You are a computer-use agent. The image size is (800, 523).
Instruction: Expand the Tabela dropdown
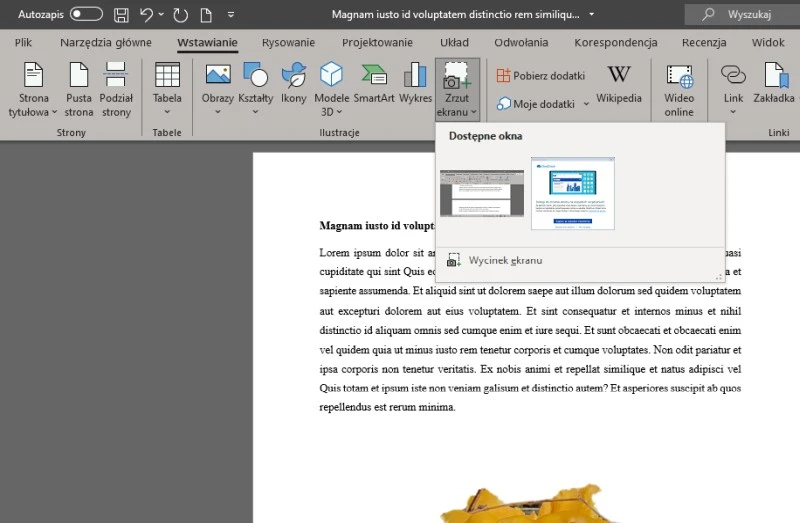point(167,111)
